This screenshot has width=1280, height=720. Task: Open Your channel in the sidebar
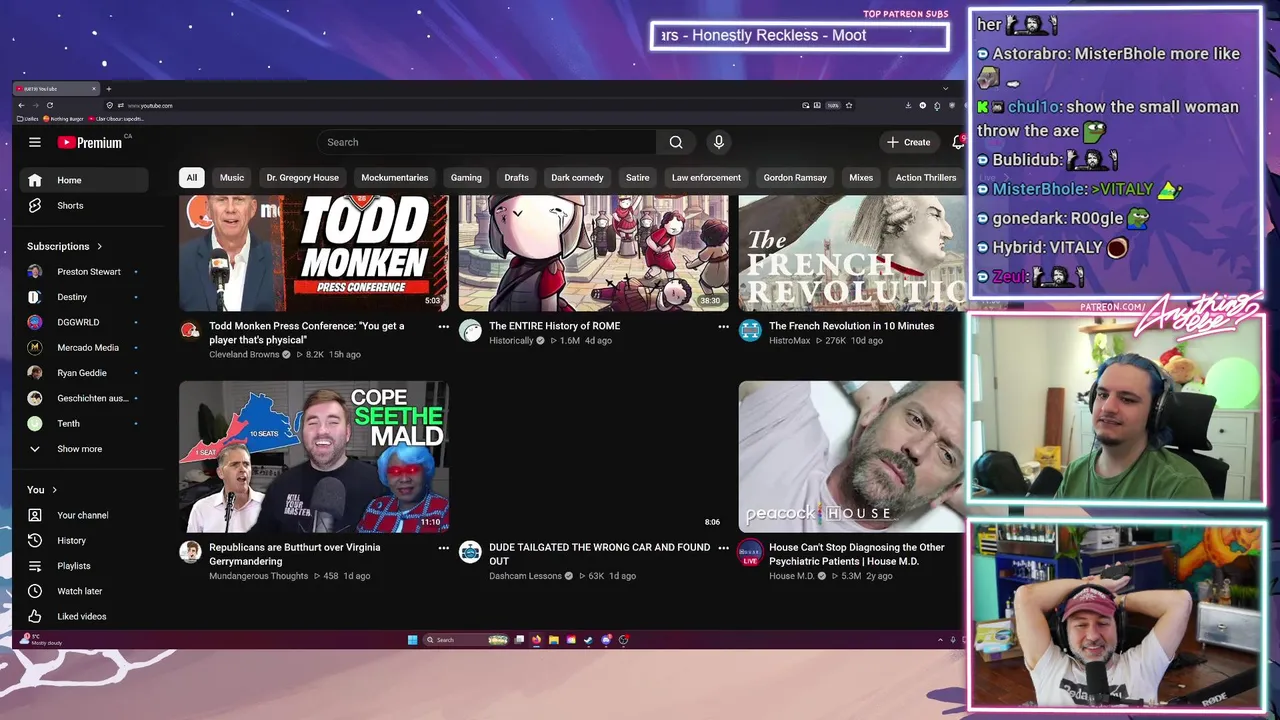(84, 515)
